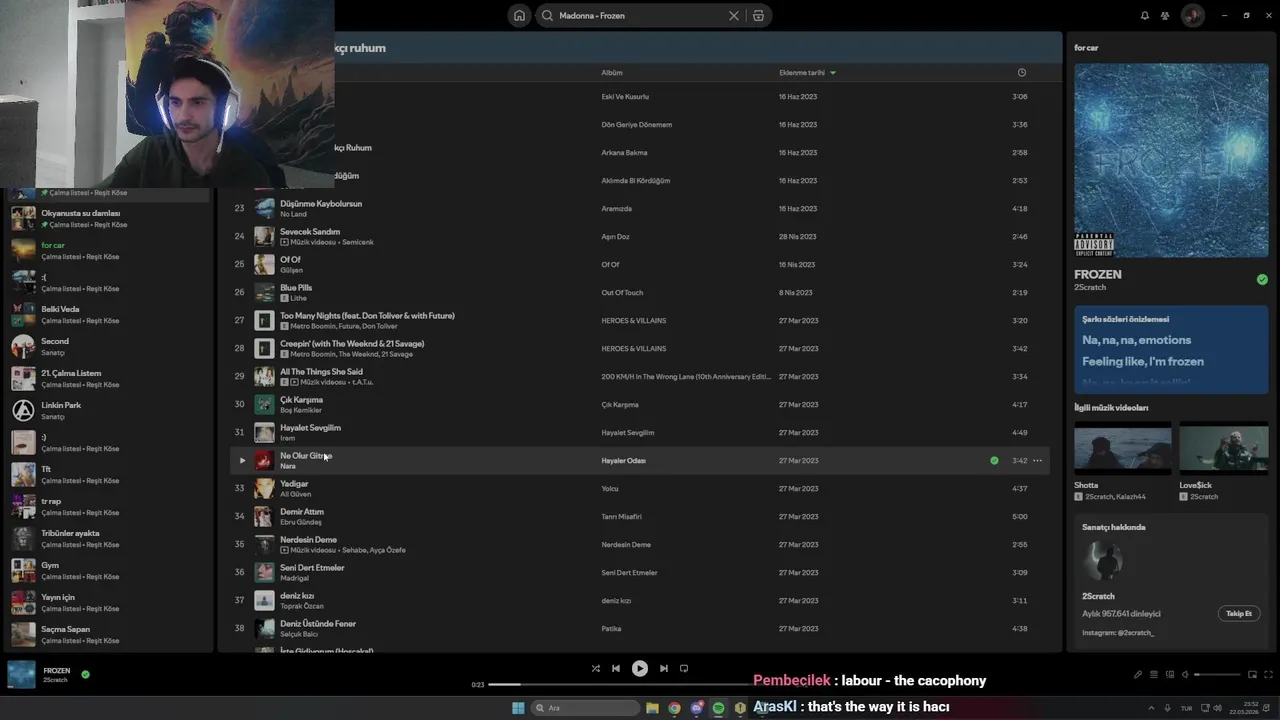Toggle shuffle in player bar
1280x720 pixels.
(595, 668)
